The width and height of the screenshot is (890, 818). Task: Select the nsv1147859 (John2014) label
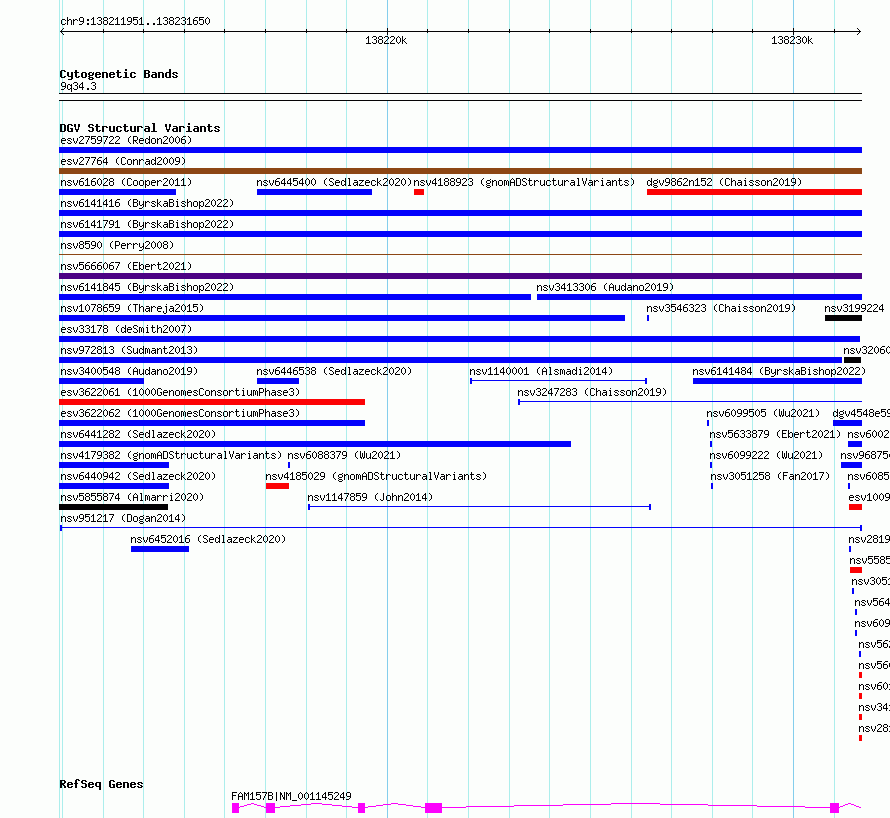coord(370,497)
